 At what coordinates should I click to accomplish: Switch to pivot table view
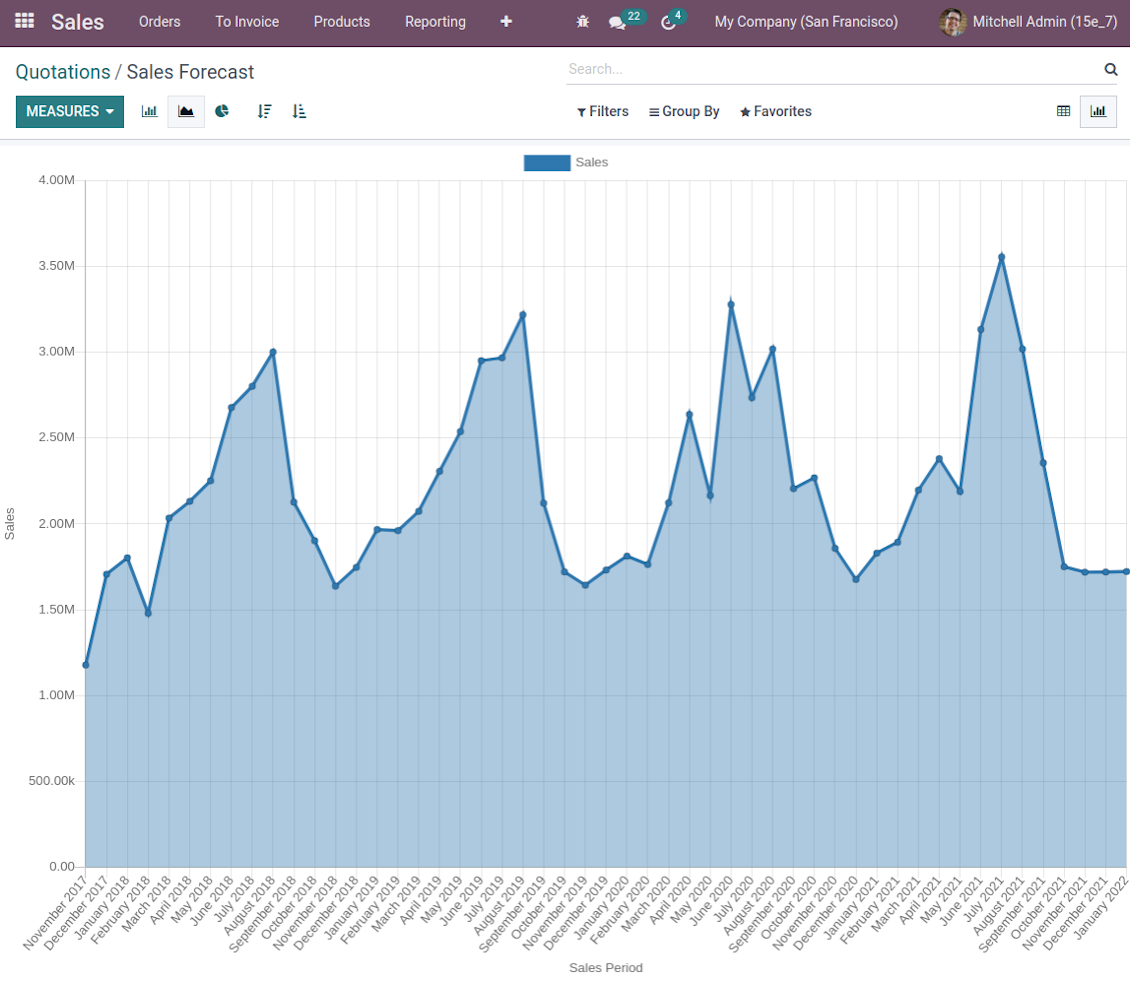[x=1063, y=111]
